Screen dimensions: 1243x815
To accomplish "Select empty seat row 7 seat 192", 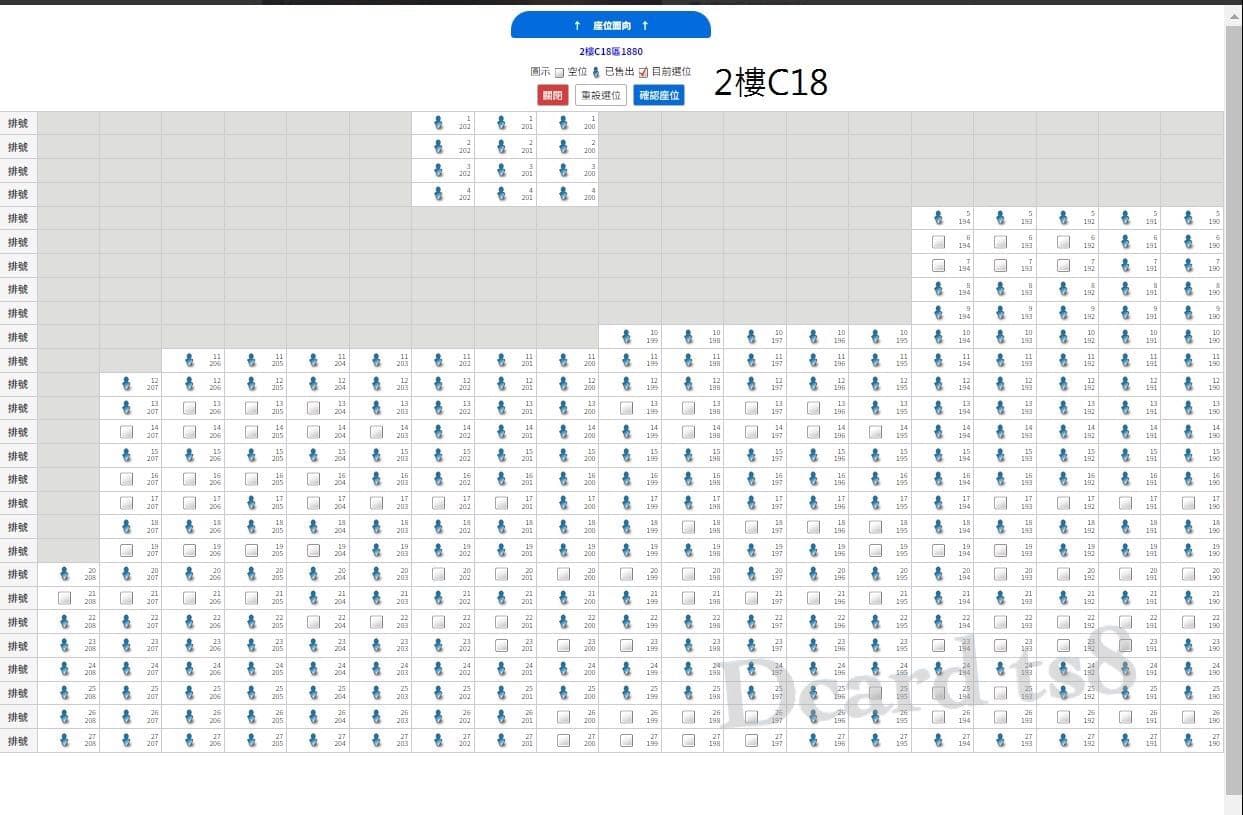I will click(x=1063, y=266).
